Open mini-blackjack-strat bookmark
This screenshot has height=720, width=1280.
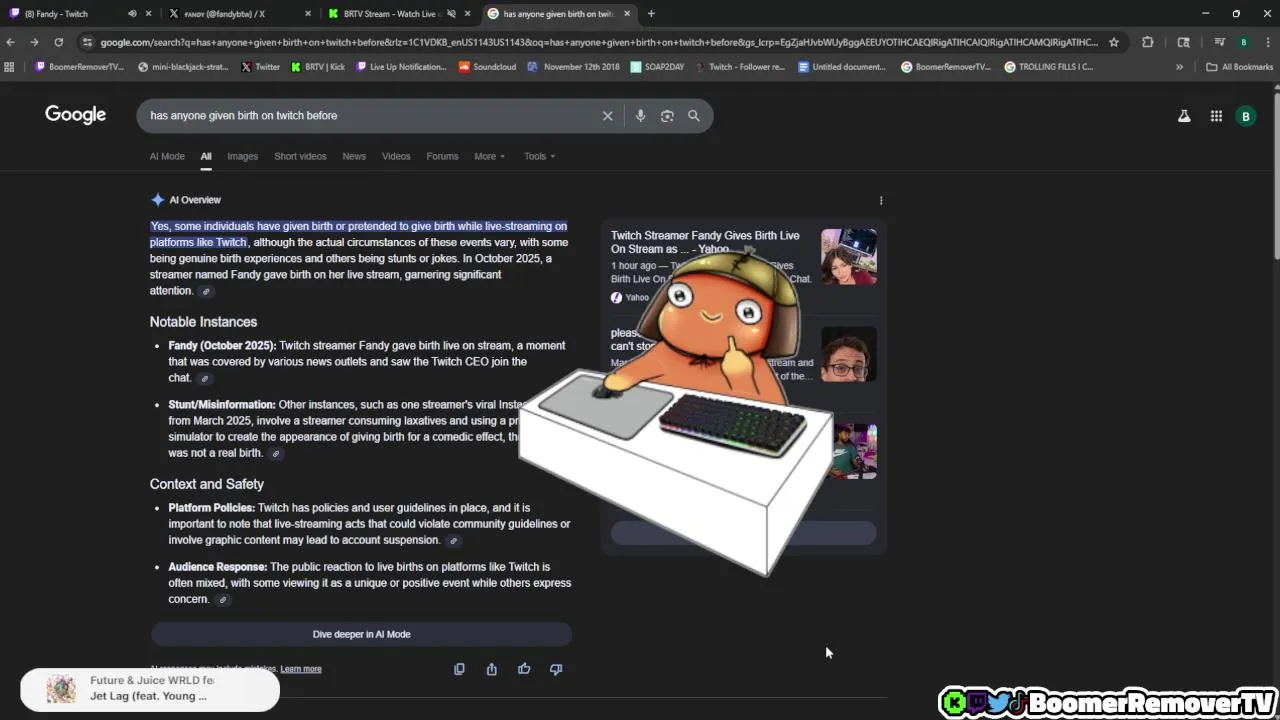pos(183,67)
